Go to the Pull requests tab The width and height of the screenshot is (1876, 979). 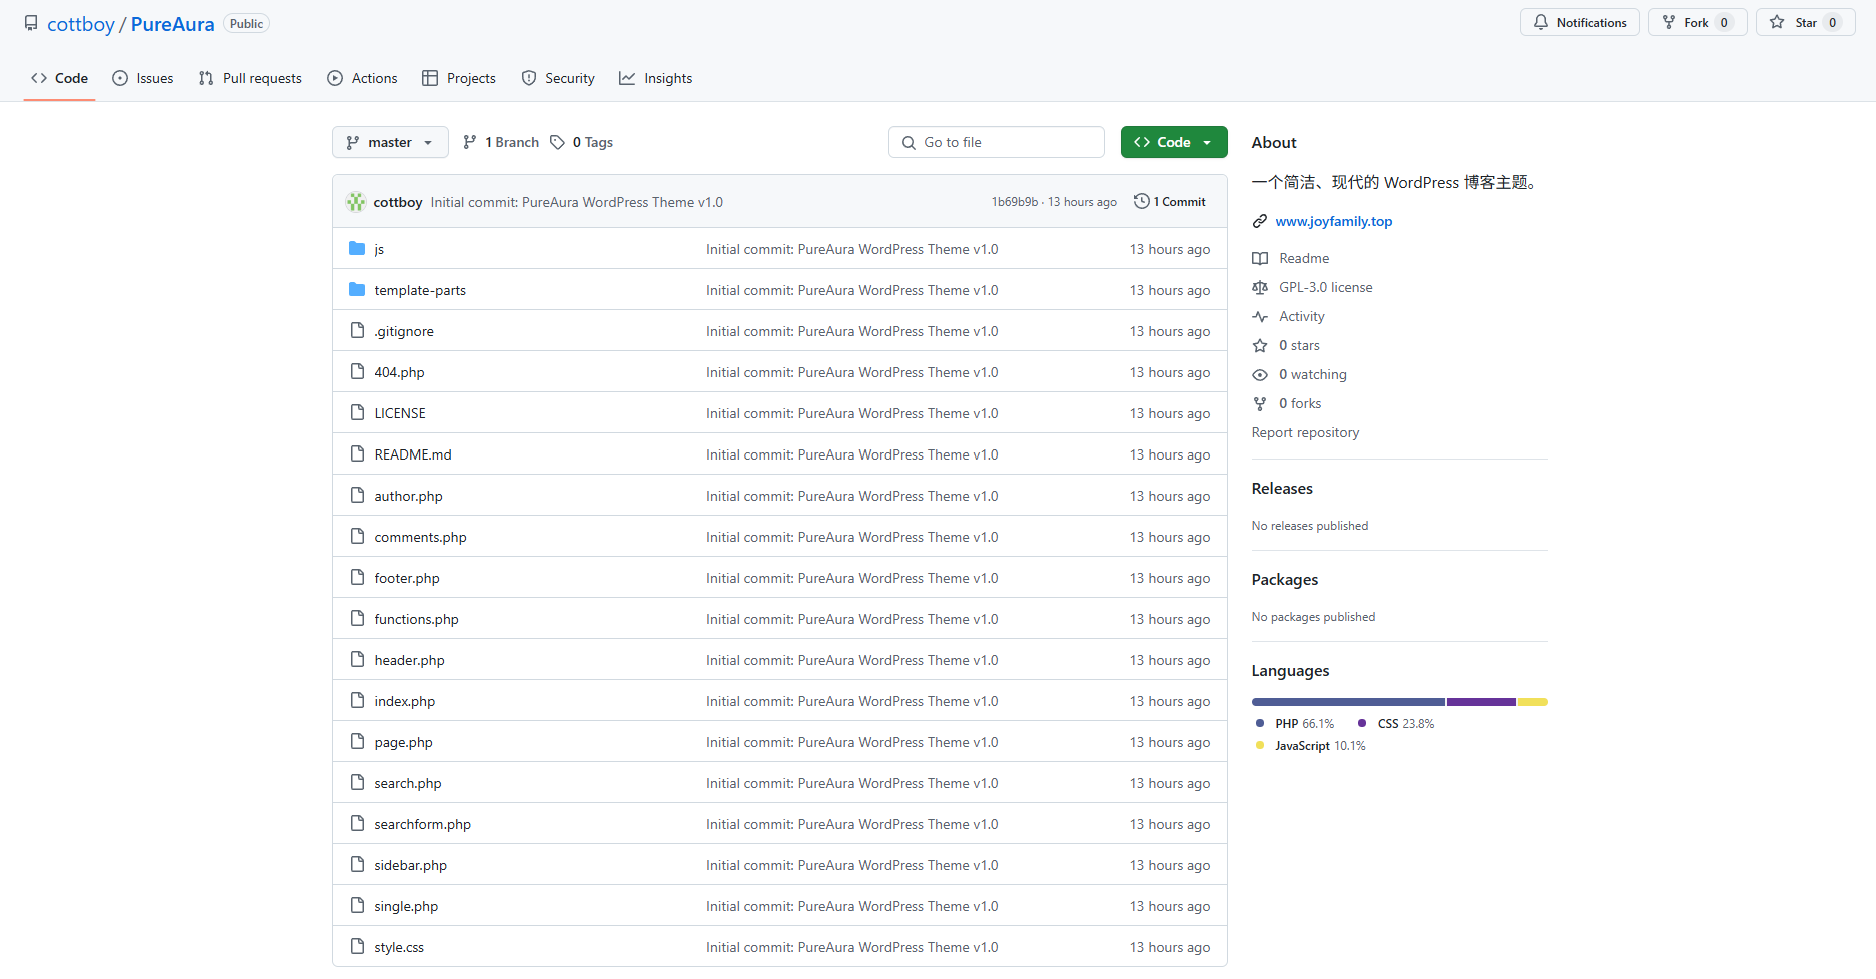250,78
